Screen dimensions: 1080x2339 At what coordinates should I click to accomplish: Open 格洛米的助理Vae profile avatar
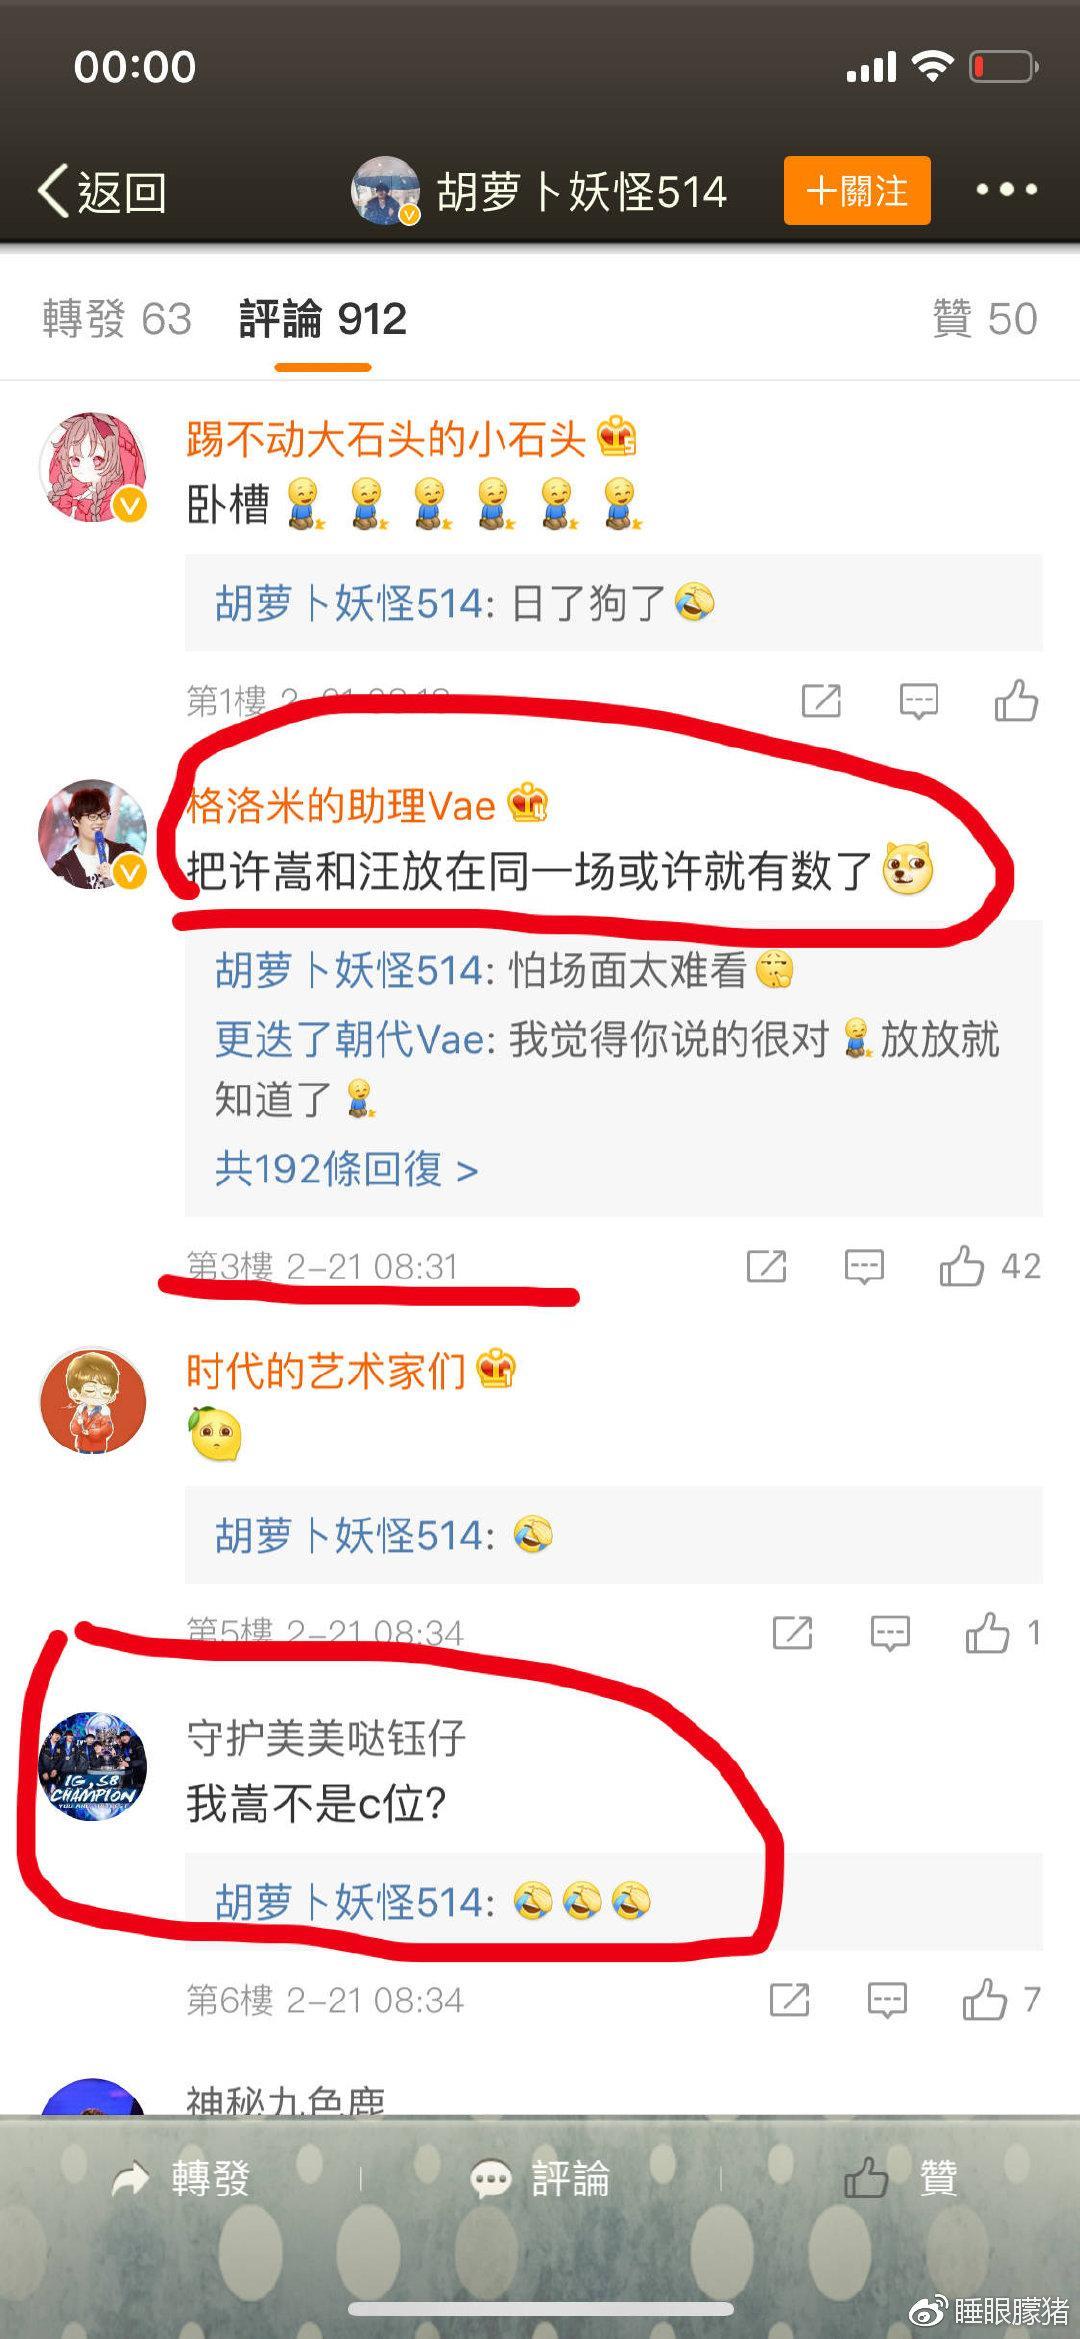click(92, 834)
